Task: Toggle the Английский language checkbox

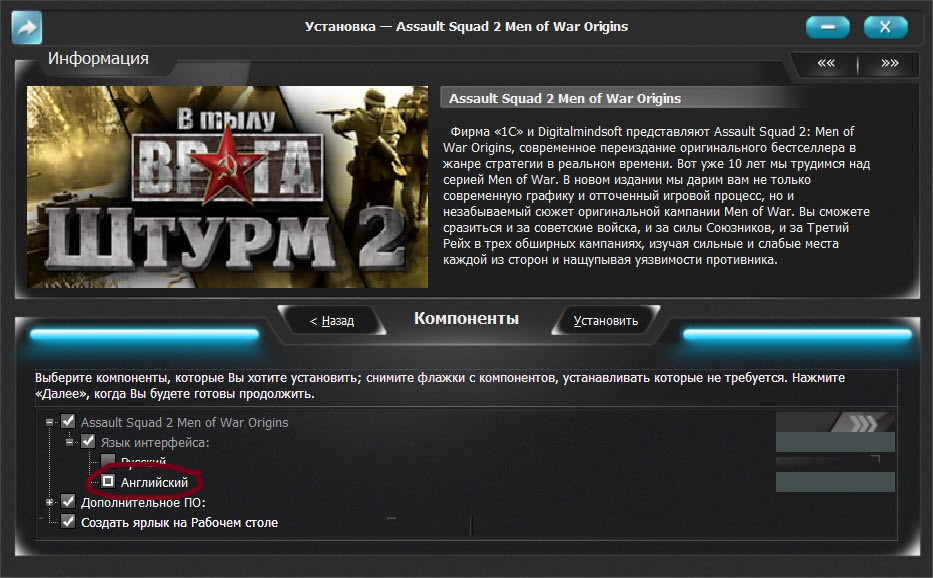Action: pos(108,482)
